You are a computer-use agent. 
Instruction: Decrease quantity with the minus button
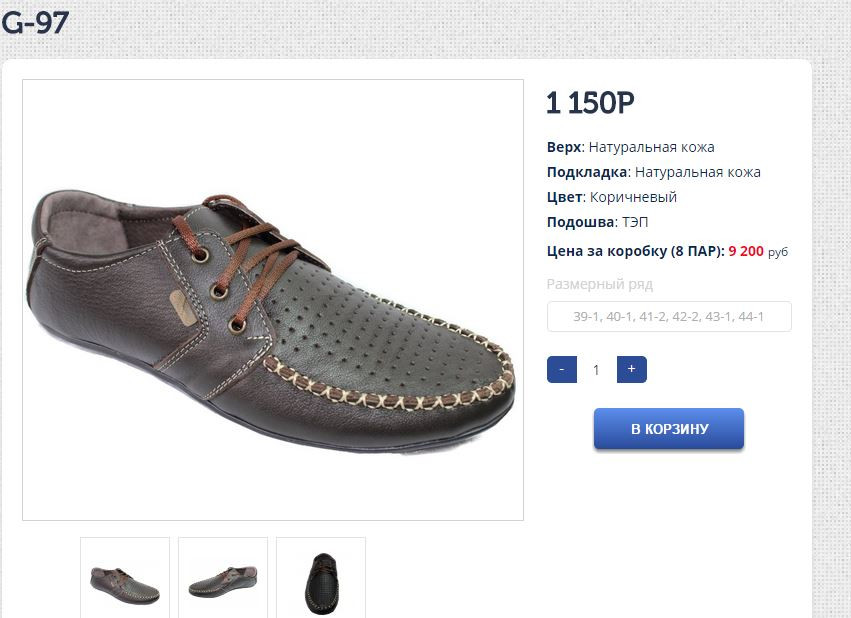[562, 369]
